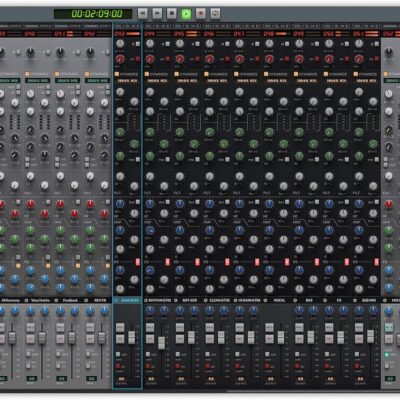Viewport: 400px width, 400px height.
Task: Click the top gray gain knob on channel 049
Action: click(299, 43)
